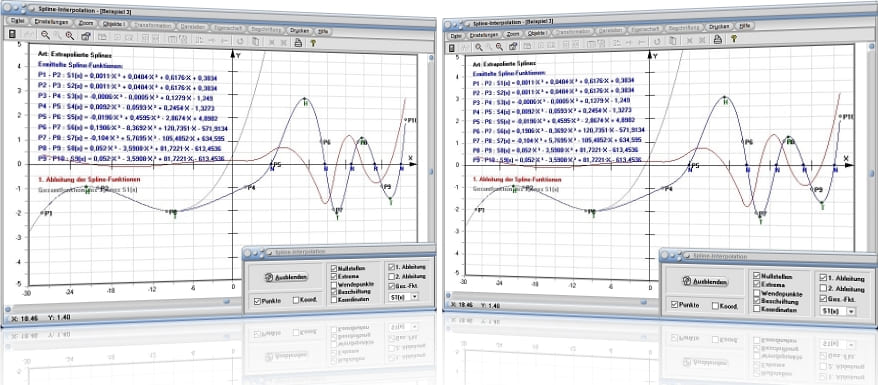Enable Wendepunkte checkbox in right panel
This screenshot has width=878, height=385.
tap(757, 293)
